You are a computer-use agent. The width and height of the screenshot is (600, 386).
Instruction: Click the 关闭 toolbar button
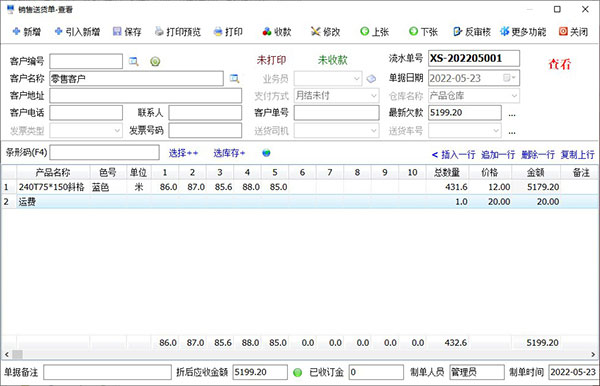(x=573, y=32)
